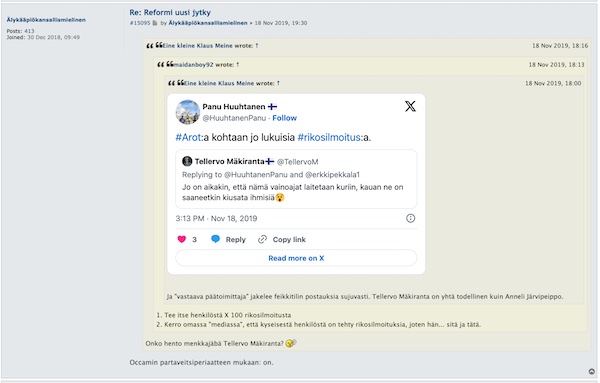The image size is (600, 383).
Task: Click the post icon next to #15095
Action: 155,23
